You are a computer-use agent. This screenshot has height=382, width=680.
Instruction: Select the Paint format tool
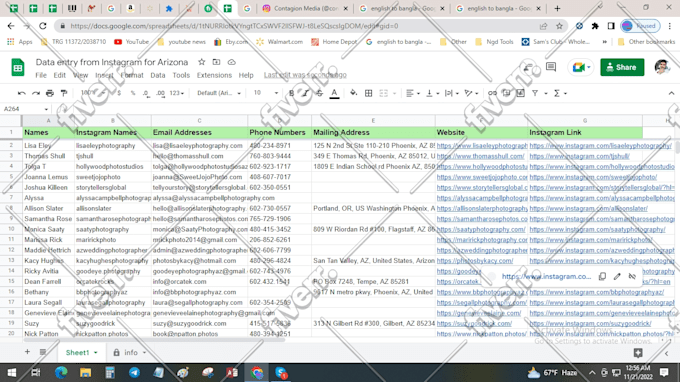pyautogui.click(x=64, y=93)
